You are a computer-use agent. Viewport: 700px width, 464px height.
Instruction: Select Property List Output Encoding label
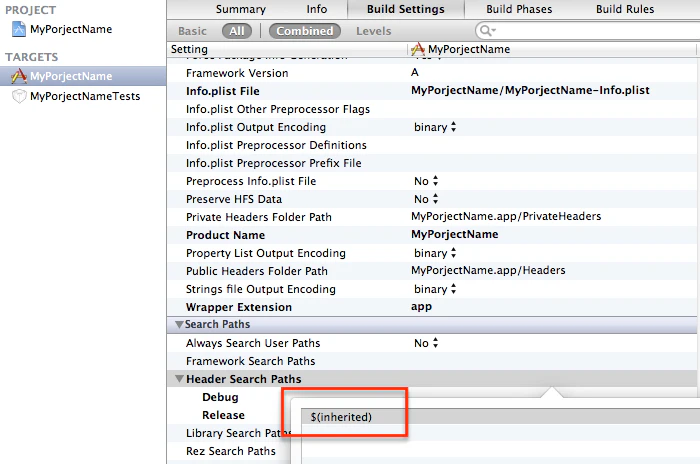click(x=266, y=253)
